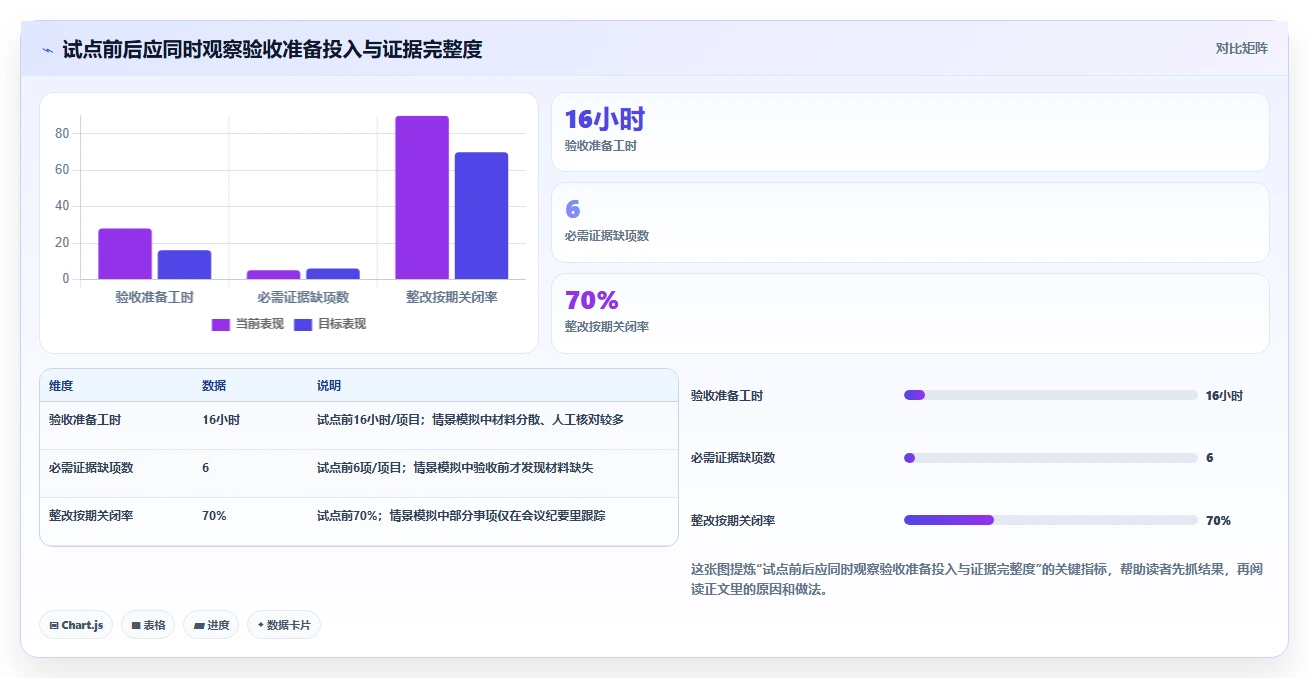Click the 16小时 value after the progress bar

point(1224,396)
